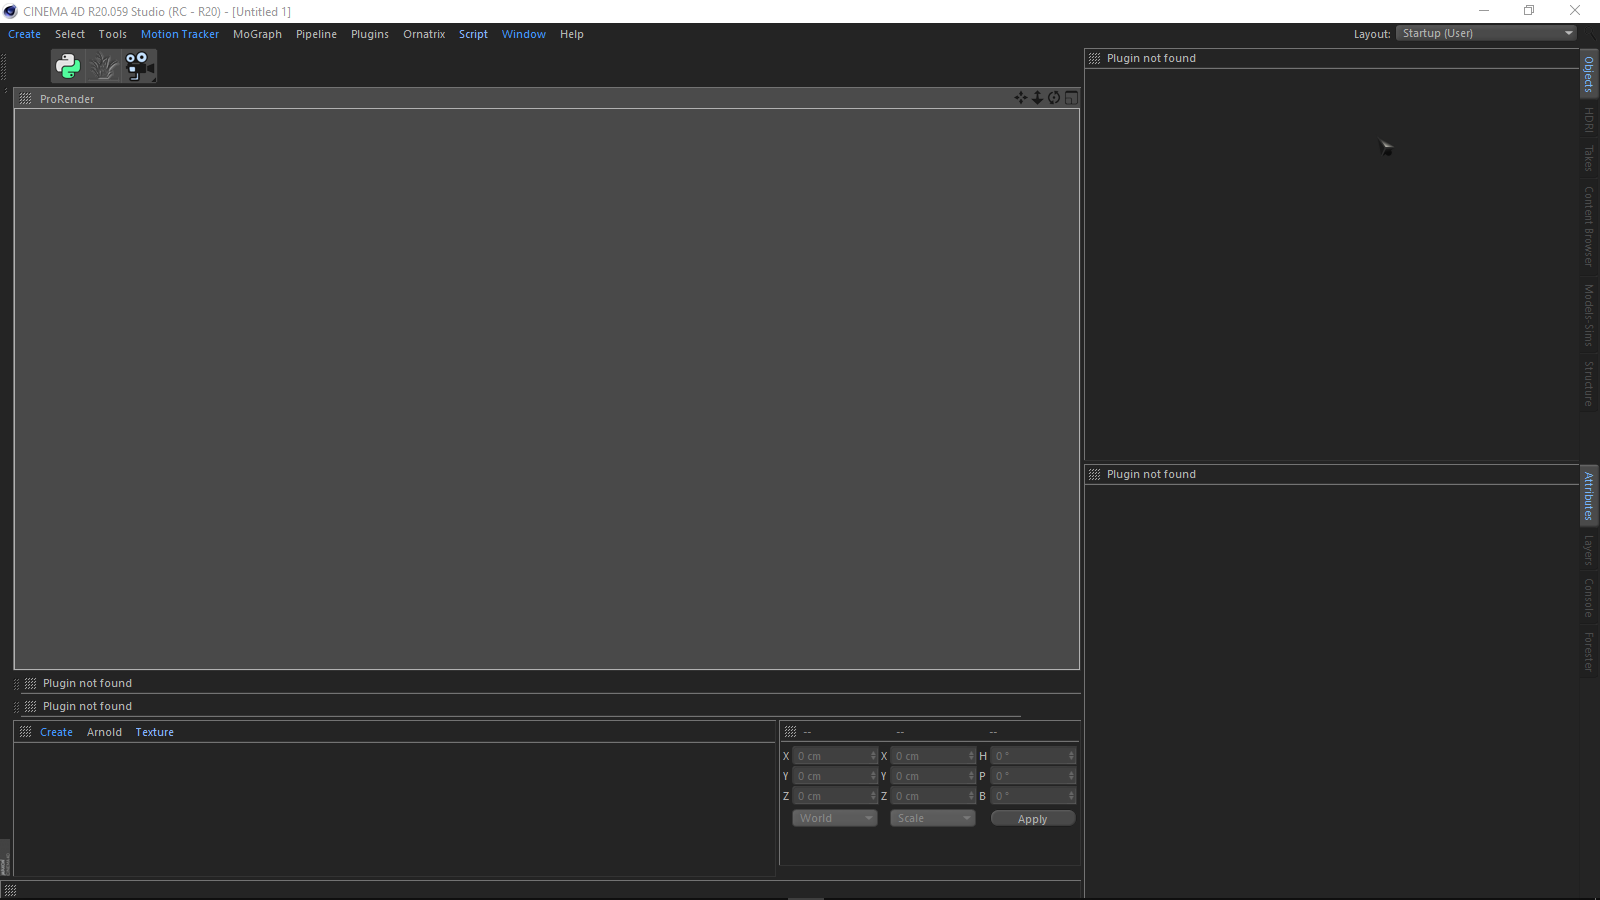This screenshot has height=900, width=1600.
Task: Click grip icon of Attributes Plugin not found panel
Action: pos(1094,474)
